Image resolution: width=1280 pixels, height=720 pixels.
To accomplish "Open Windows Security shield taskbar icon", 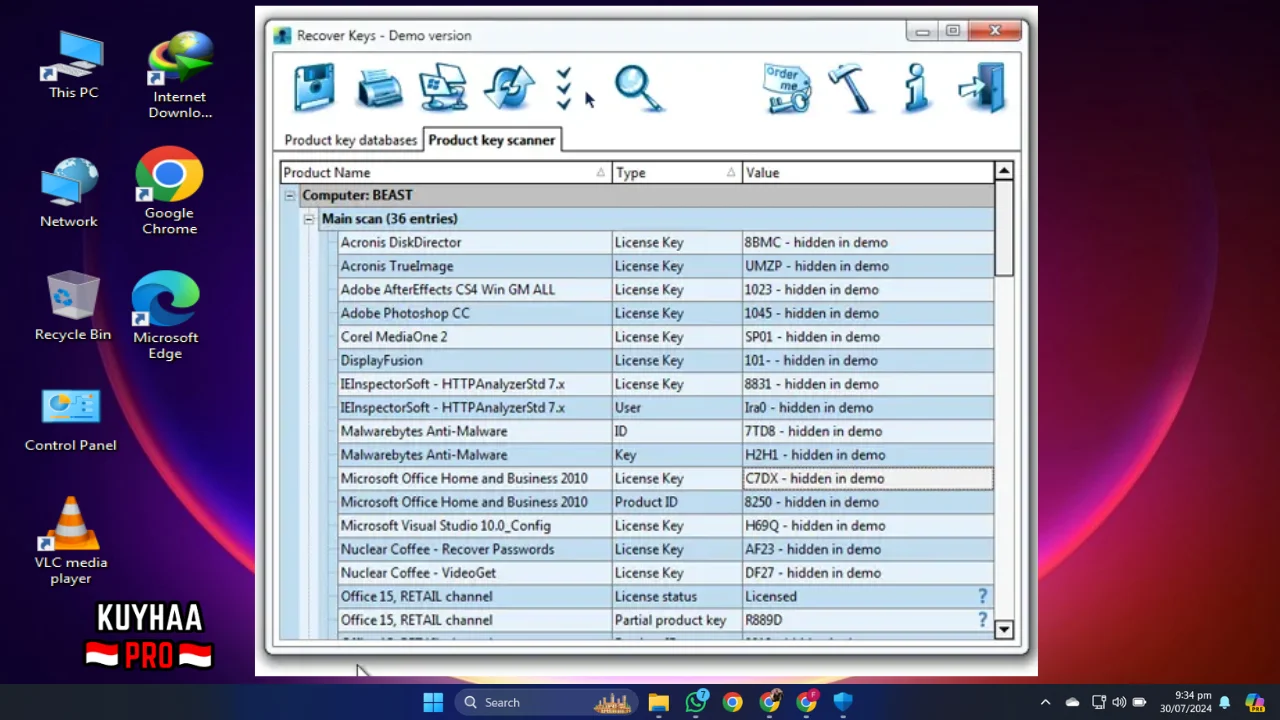I will pyautogui.click(x=843, y=702).
